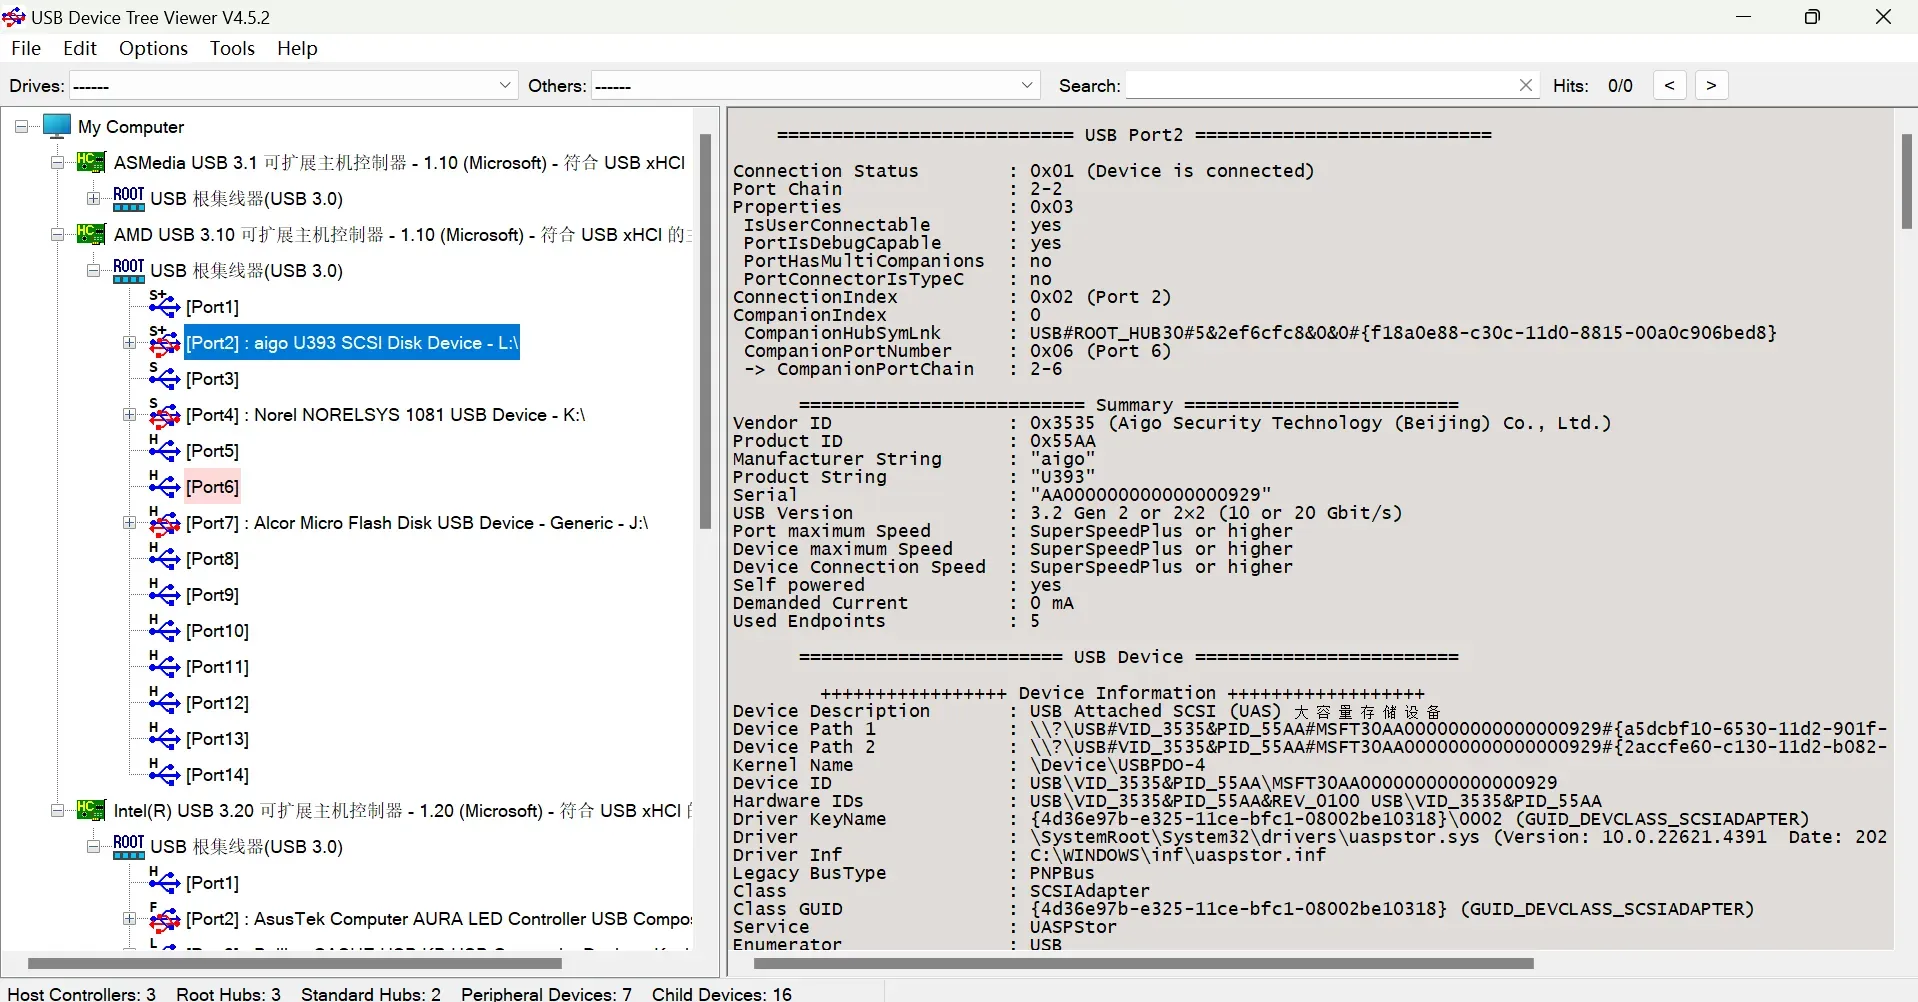The height and width of the screenshot is (1002, 1918).
Task: Click the USB icon beside [Port9]
Action: coord(164,594)
